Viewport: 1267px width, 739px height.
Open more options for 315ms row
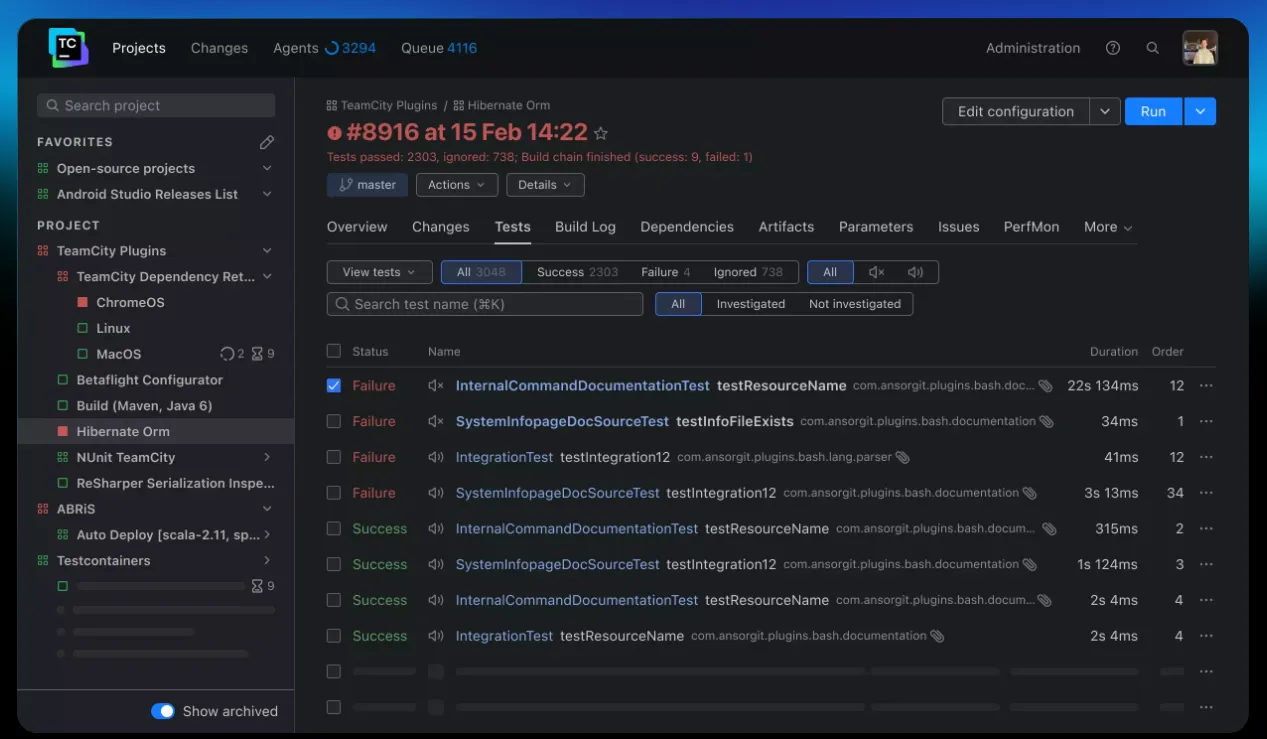coord(1206,529)
